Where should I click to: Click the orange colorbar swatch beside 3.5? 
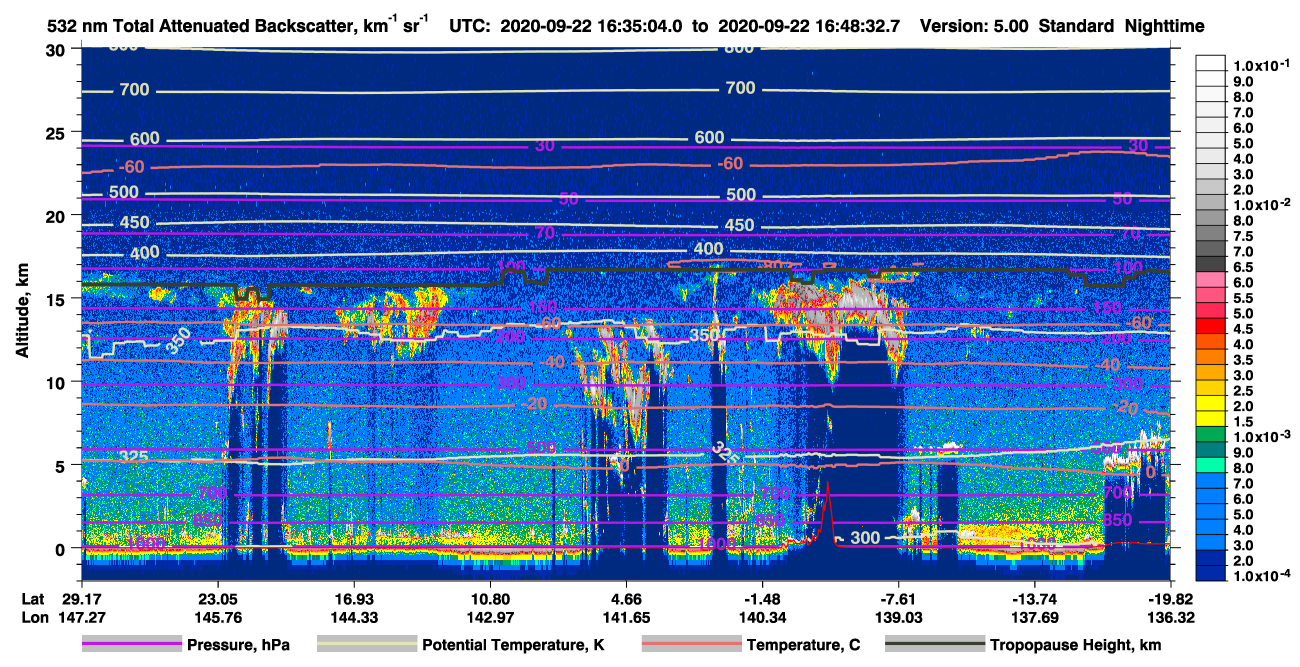click(x=1212, y=357)
